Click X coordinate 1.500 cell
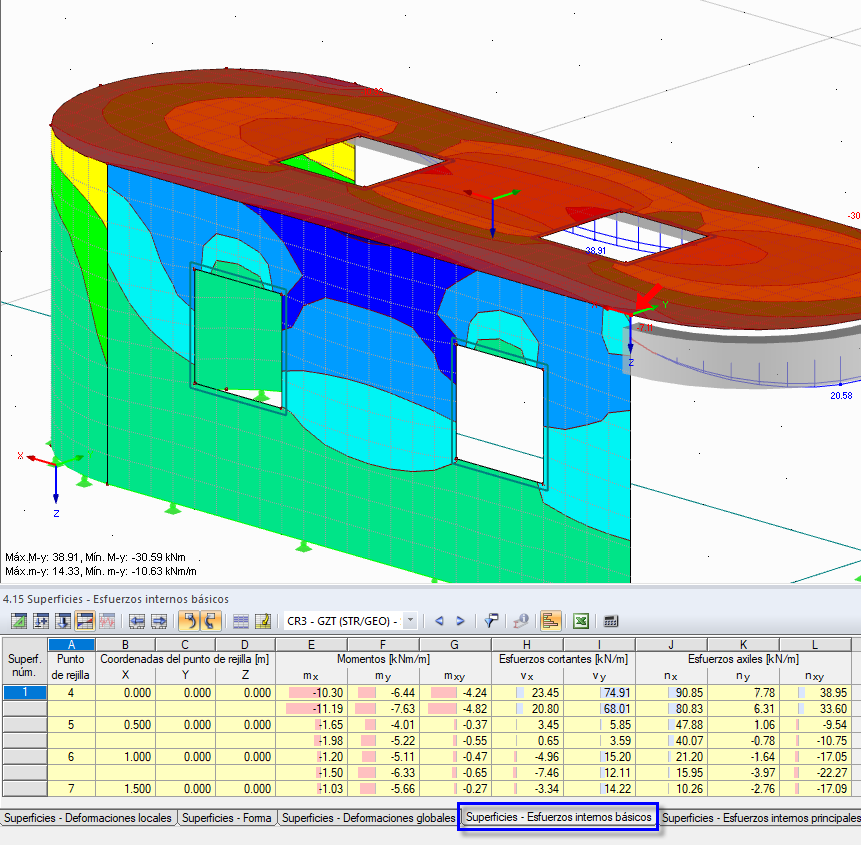Image resolution: width=861 pixels, height=845 pixels. pos(126,788)
